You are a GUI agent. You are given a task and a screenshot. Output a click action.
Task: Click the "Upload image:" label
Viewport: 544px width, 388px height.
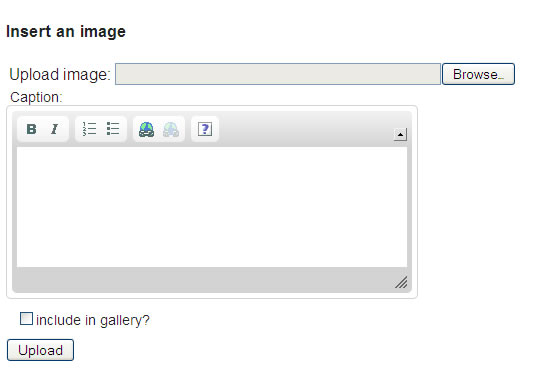60,75
